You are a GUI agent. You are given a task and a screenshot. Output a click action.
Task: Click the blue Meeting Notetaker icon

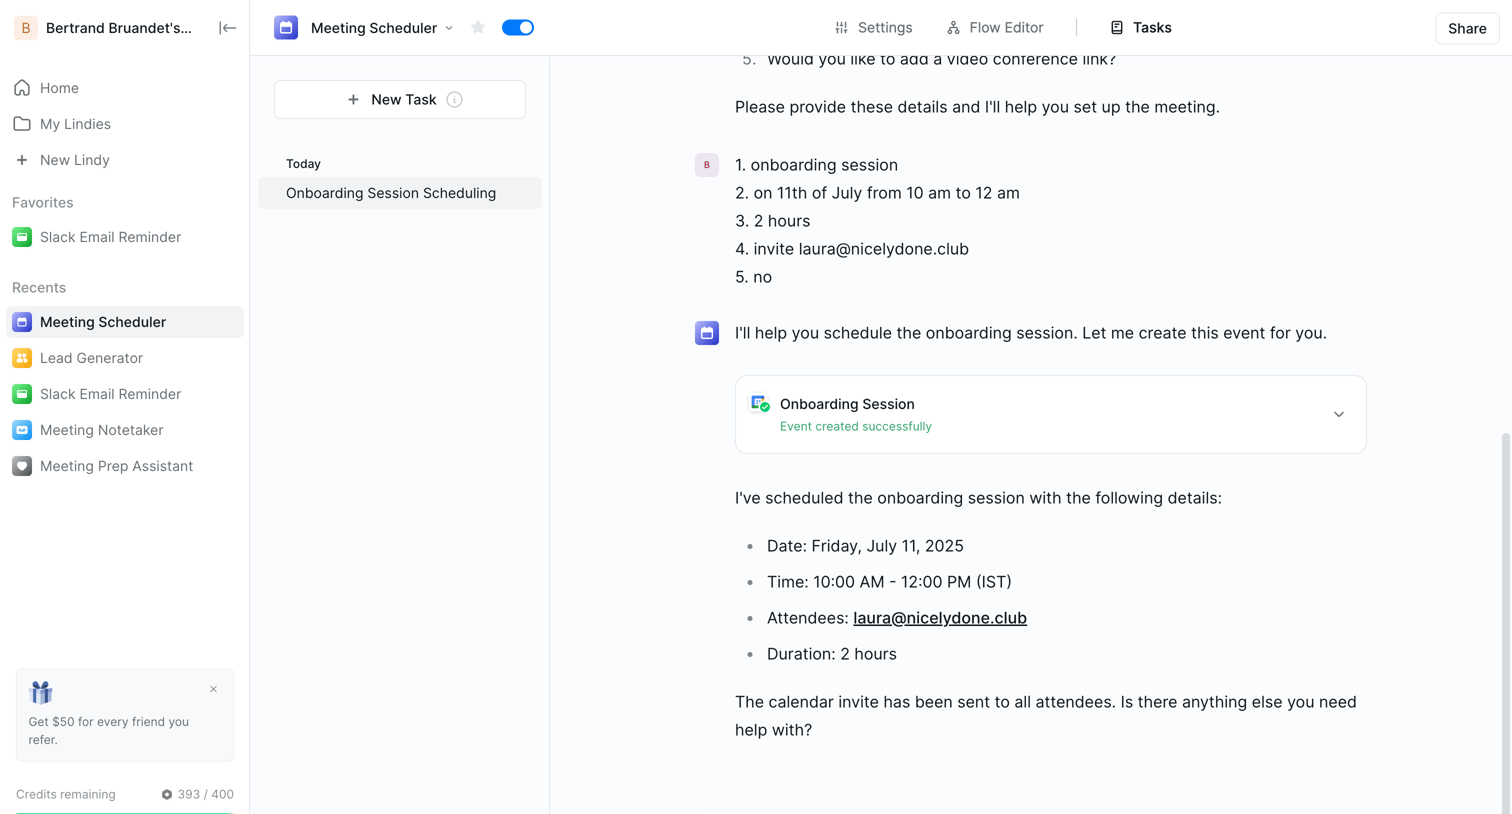click(22, 430)
